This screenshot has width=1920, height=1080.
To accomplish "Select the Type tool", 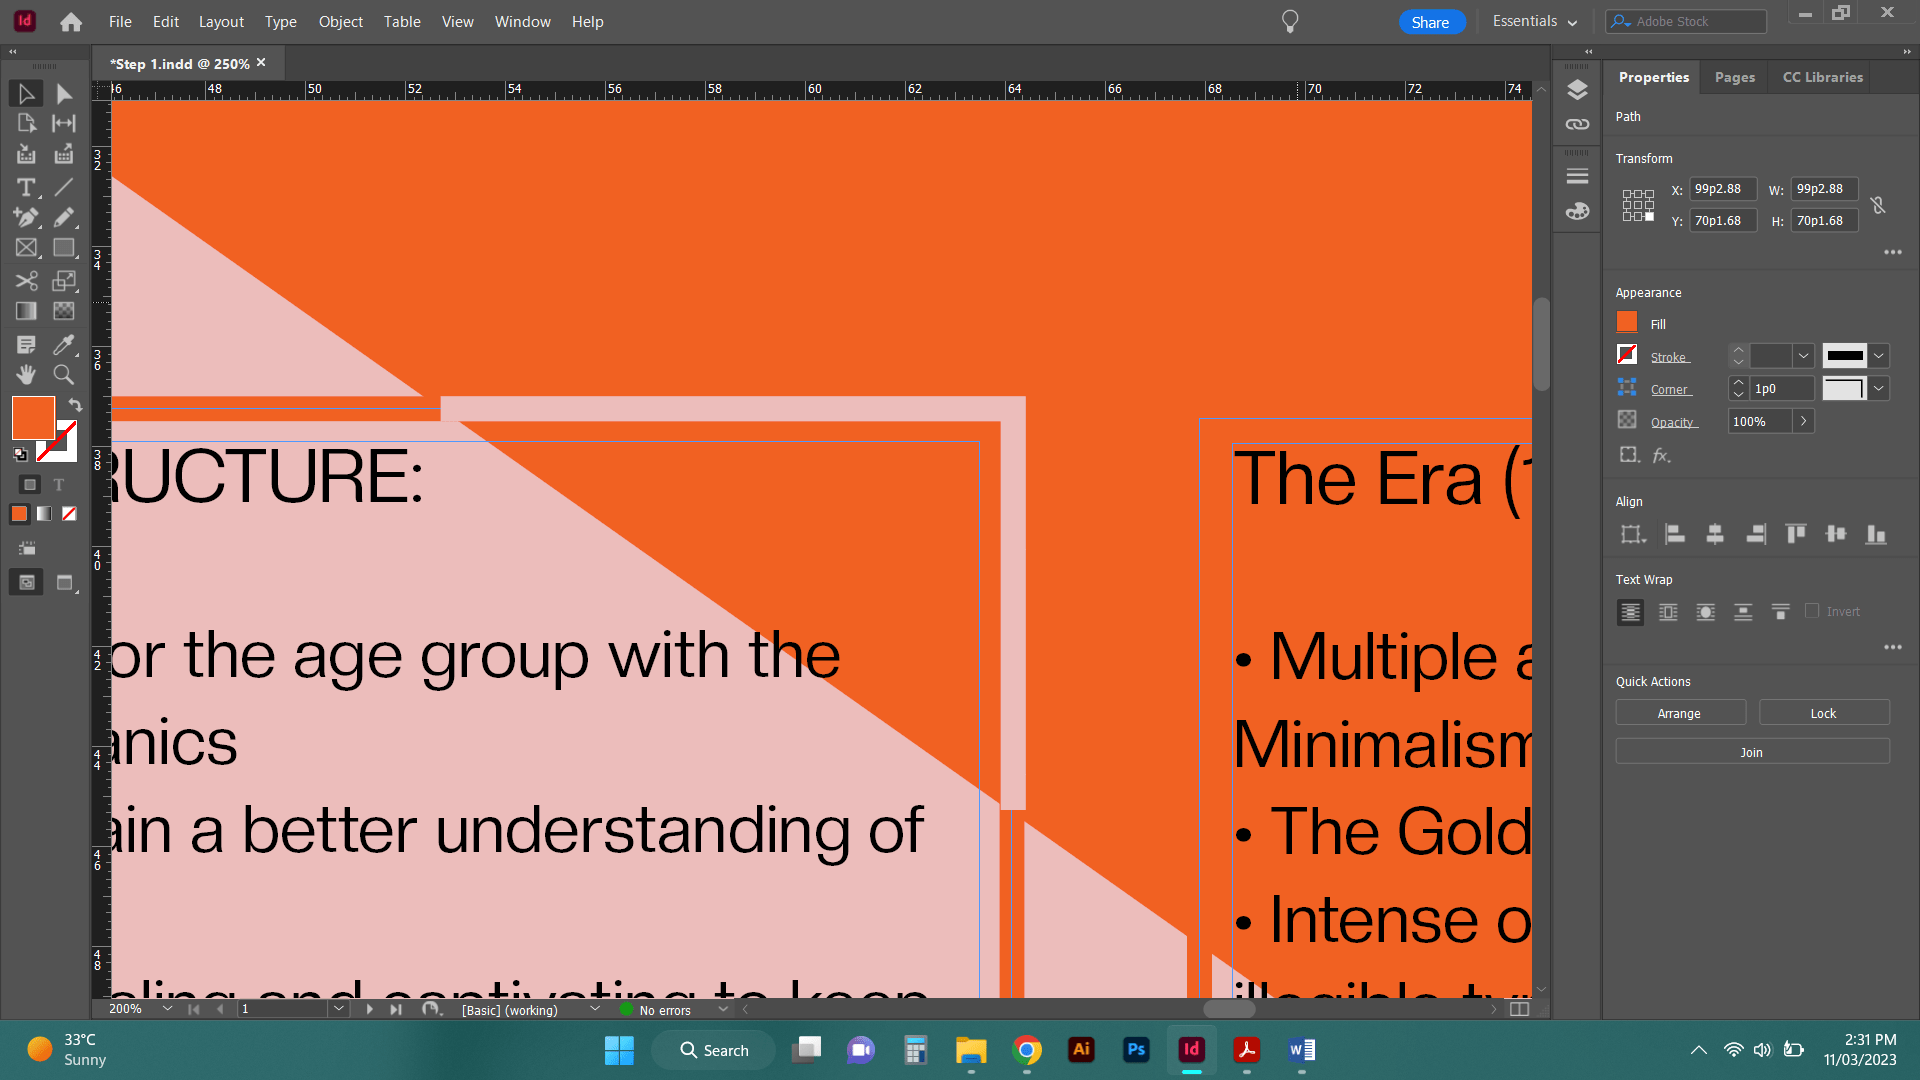I will coord(26,187).
